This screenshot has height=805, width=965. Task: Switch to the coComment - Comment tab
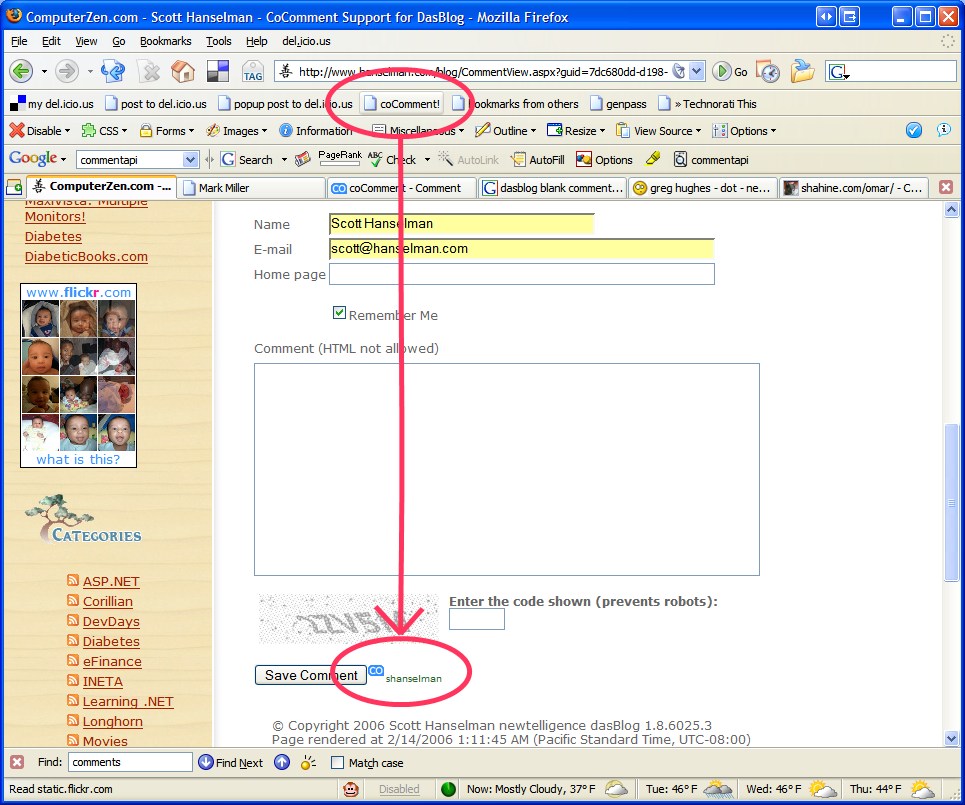click(x=402, y=188)
